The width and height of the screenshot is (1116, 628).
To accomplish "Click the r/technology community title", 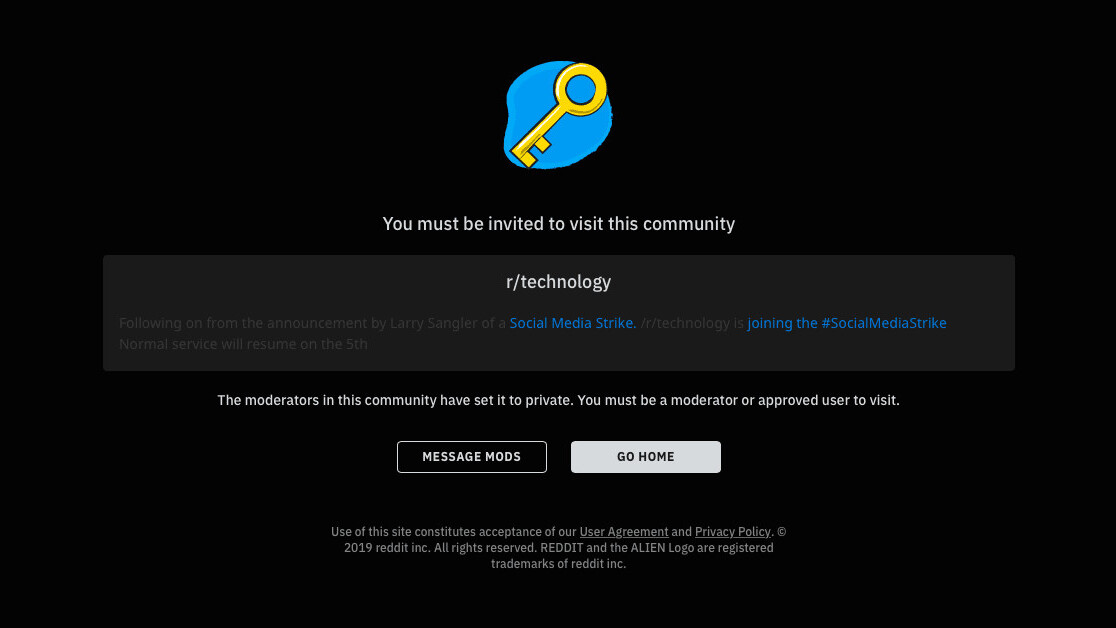I will (559, 282).
